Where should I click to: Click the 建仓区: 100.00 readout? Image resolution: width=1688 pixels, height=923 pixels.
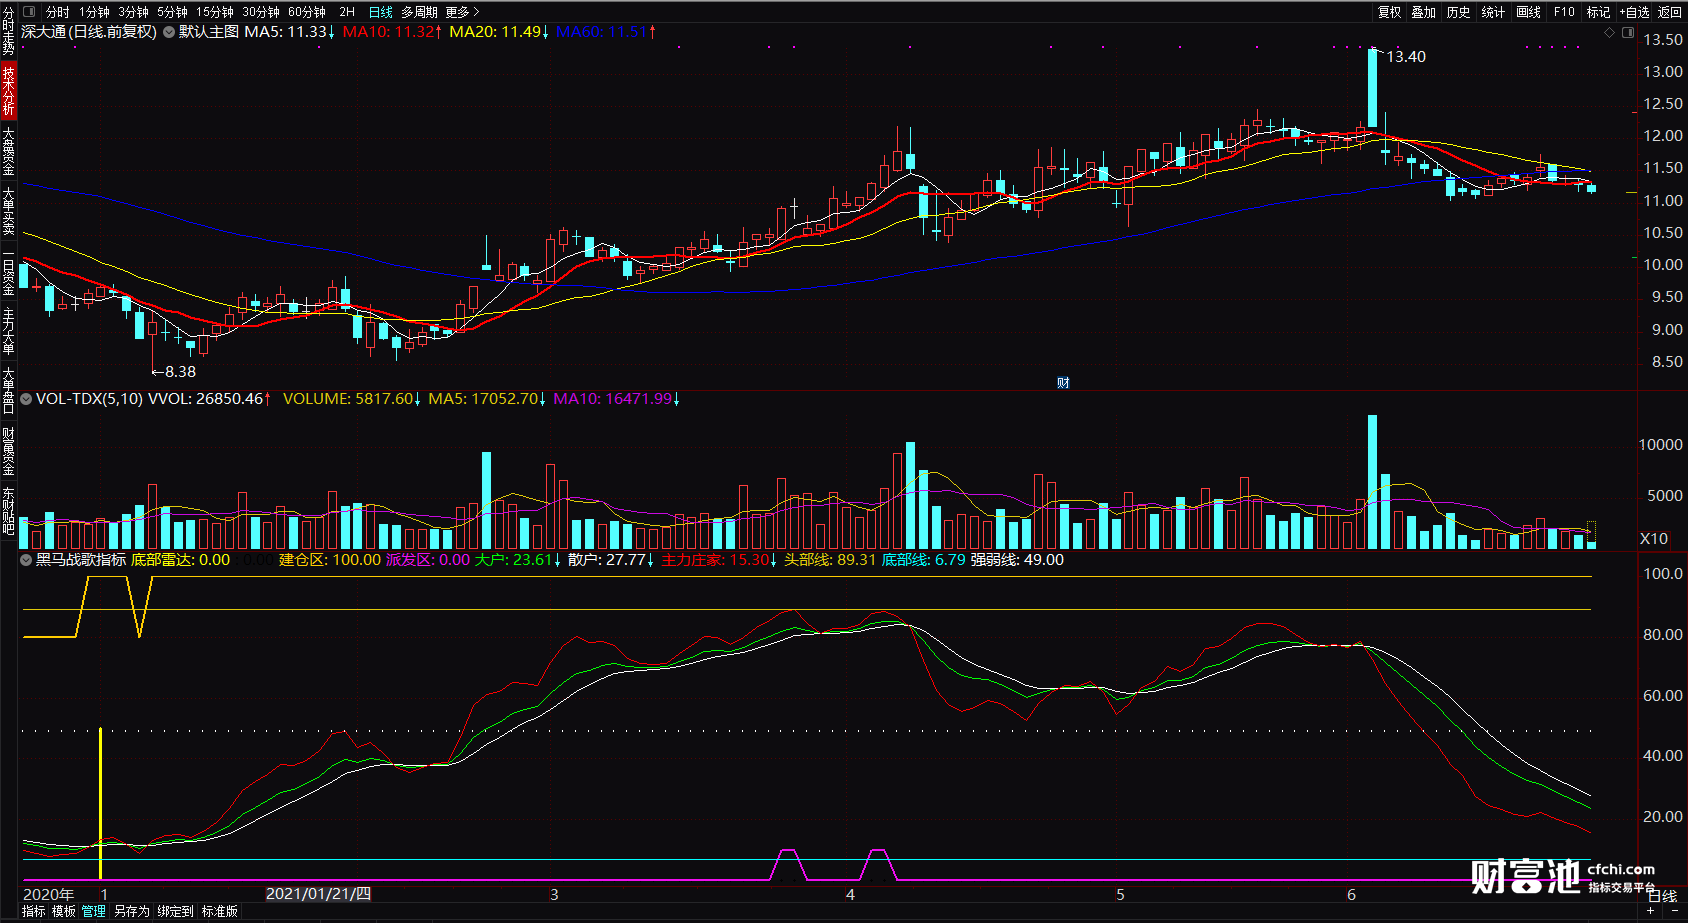click(330, 560)
